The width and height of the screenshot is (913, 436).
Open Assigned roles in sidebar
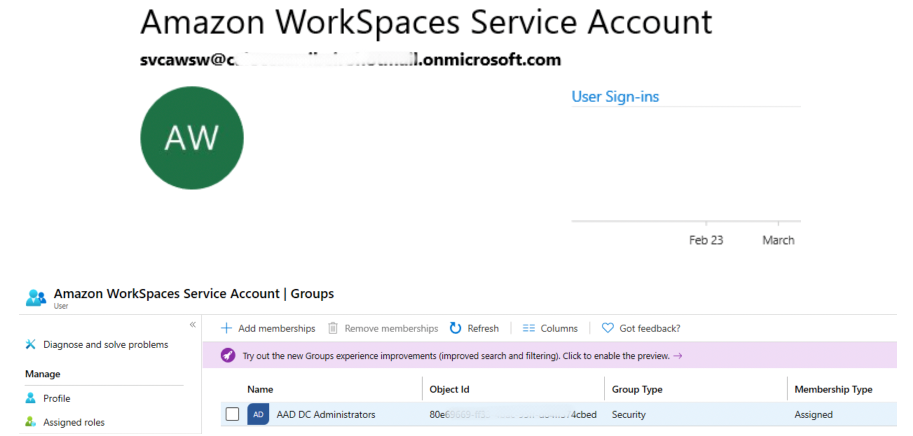[x=74, y=422]
